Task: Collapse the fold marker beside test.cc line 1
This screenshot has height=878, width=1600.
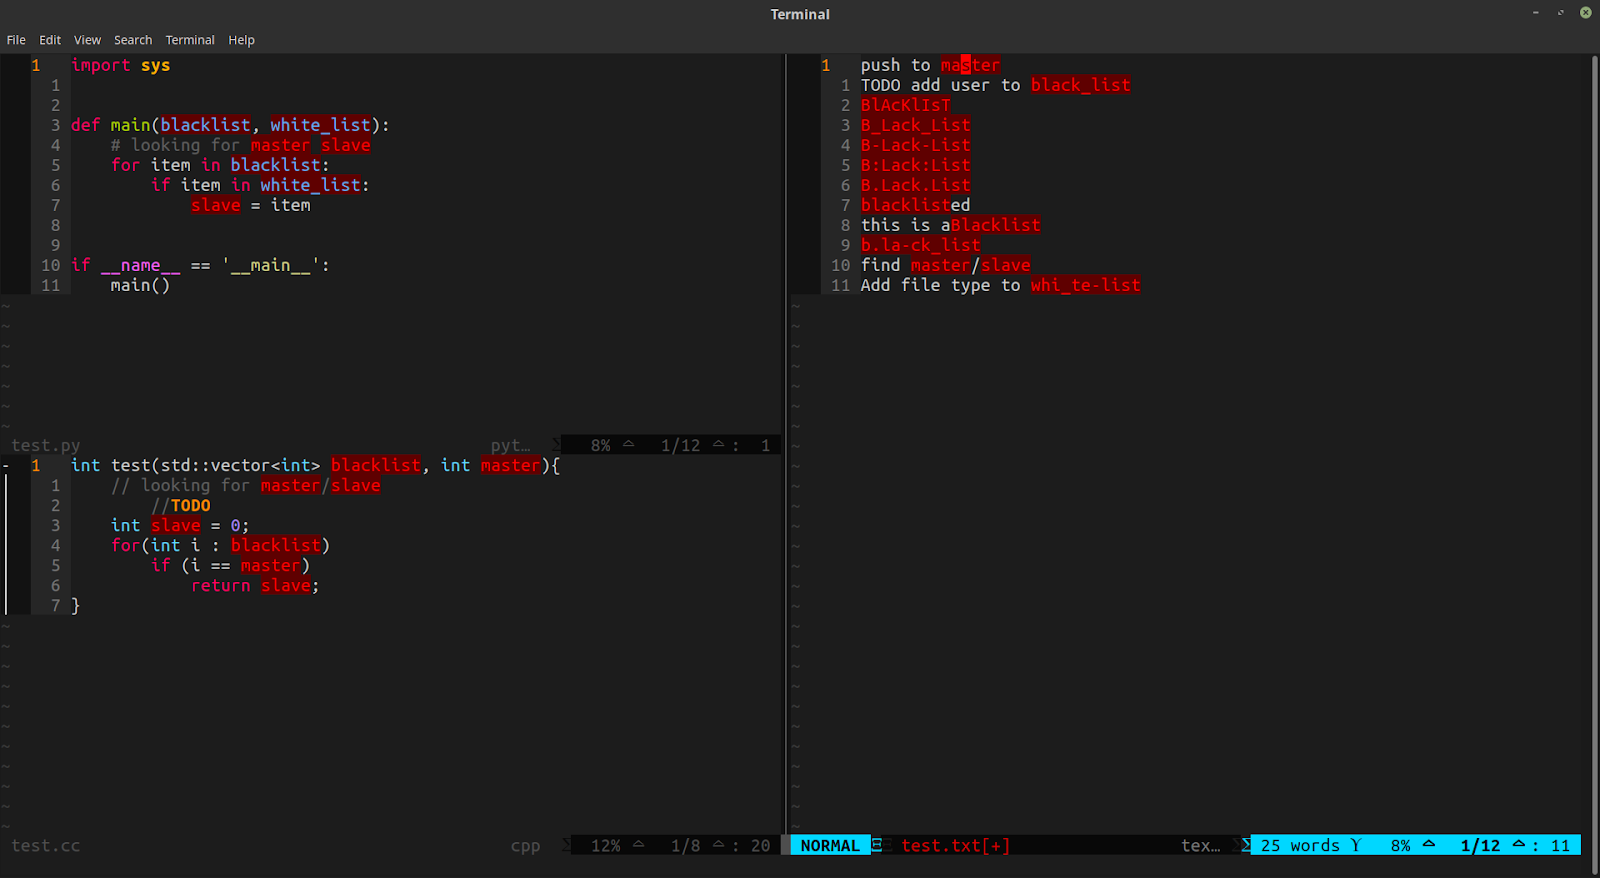Action: point(6,465)
